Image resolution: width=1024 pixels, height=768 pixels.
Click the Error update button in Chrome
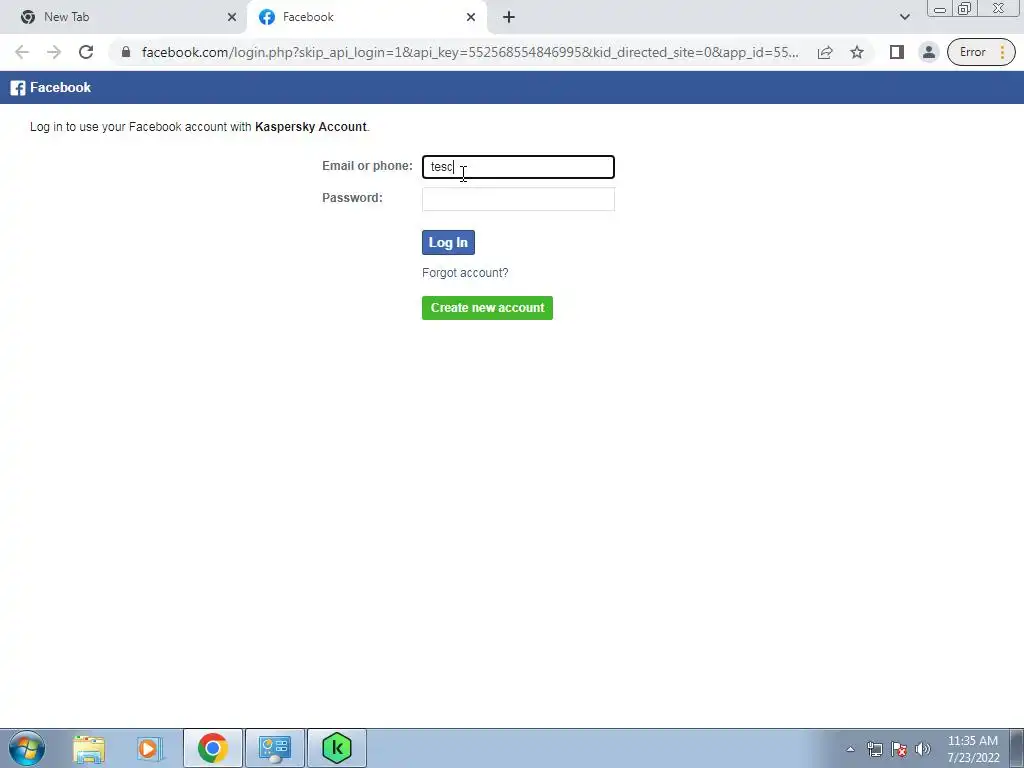pyautogui.click(x=981, y=52)
